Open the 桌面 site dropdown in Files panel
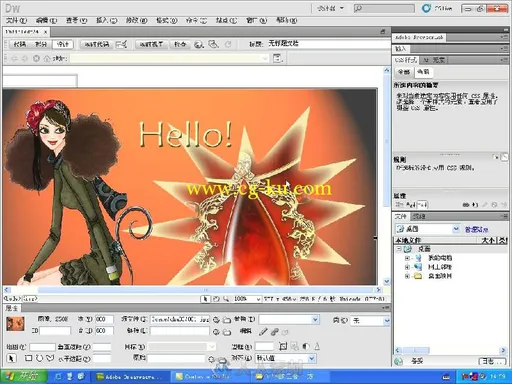 [428, 229]
